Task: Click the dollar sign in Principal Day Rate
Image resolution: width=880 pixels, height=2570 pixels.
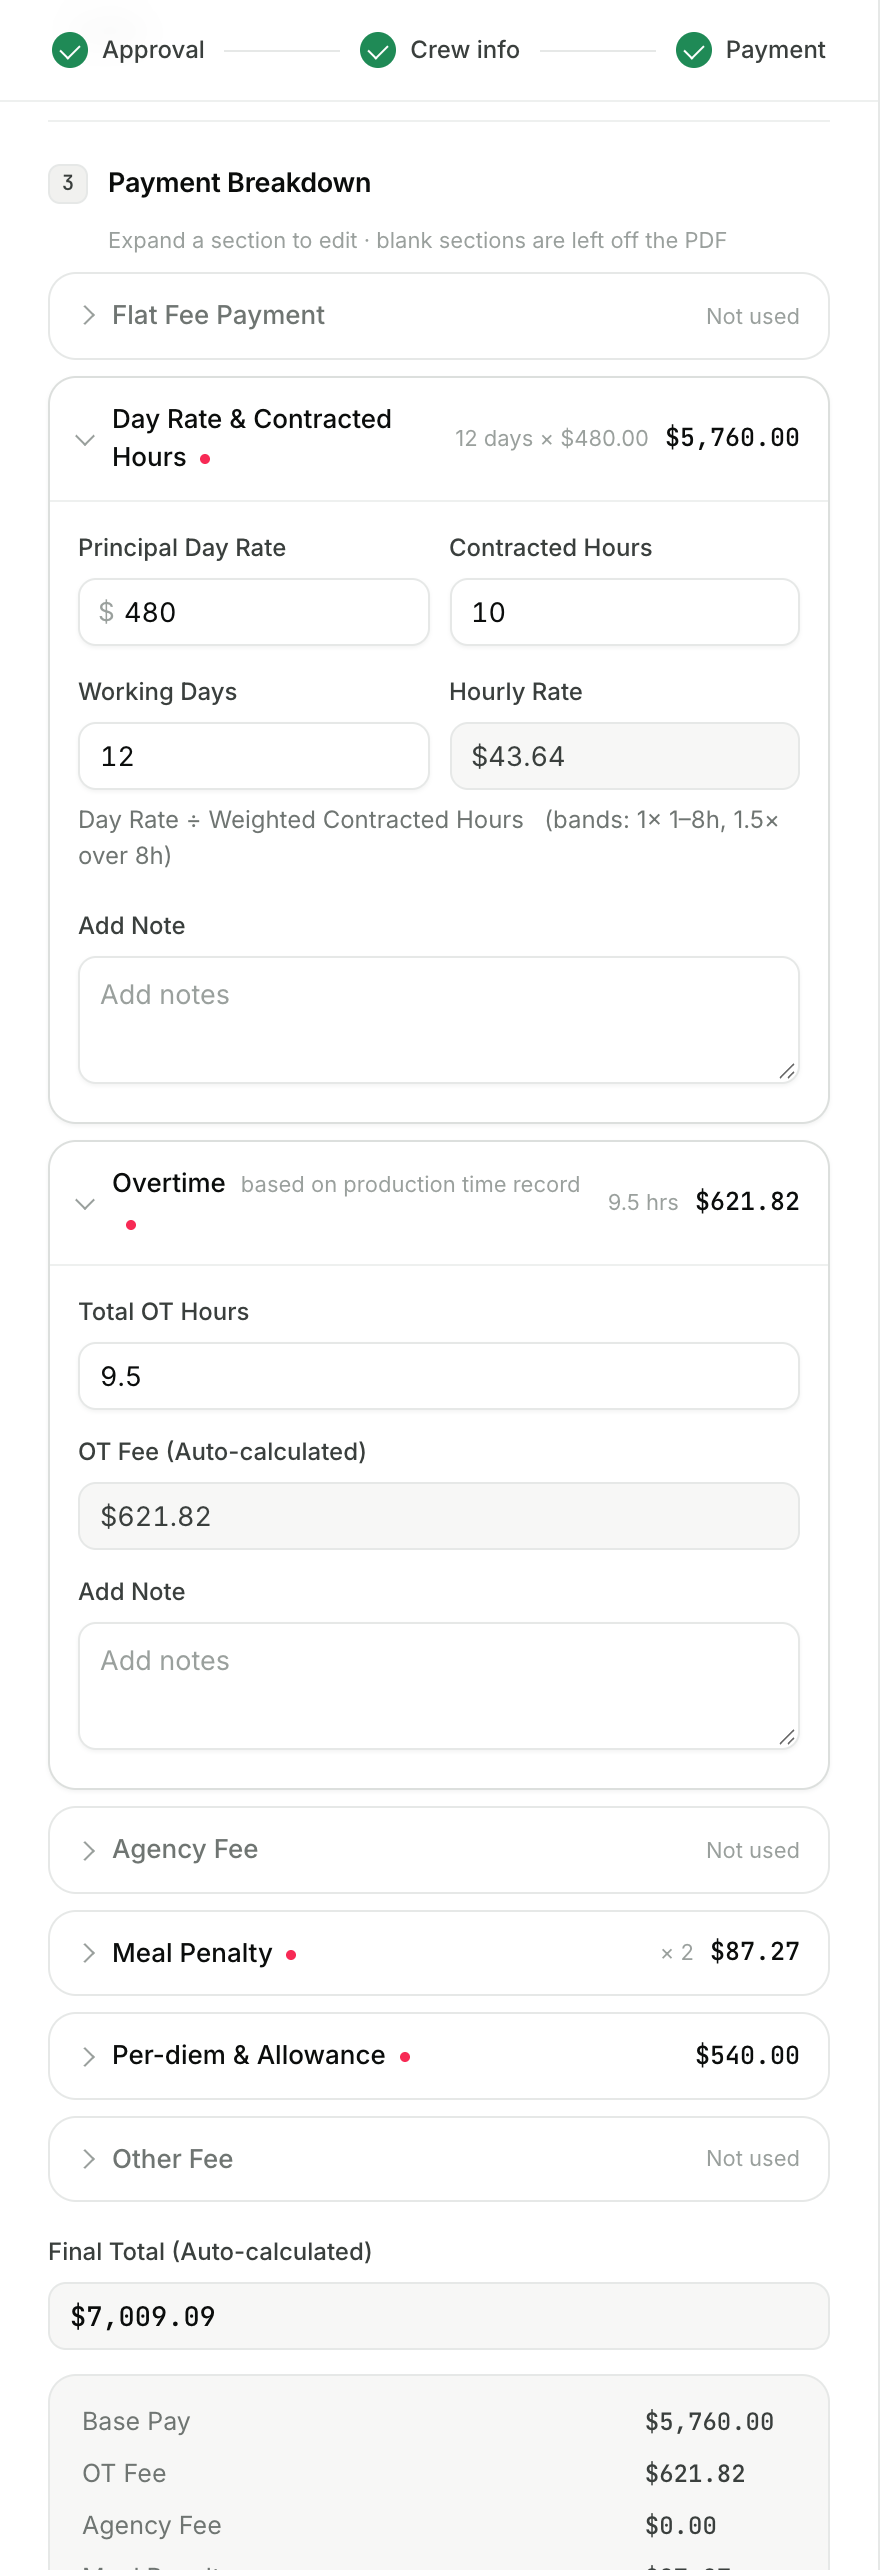Action: point(106,612)
